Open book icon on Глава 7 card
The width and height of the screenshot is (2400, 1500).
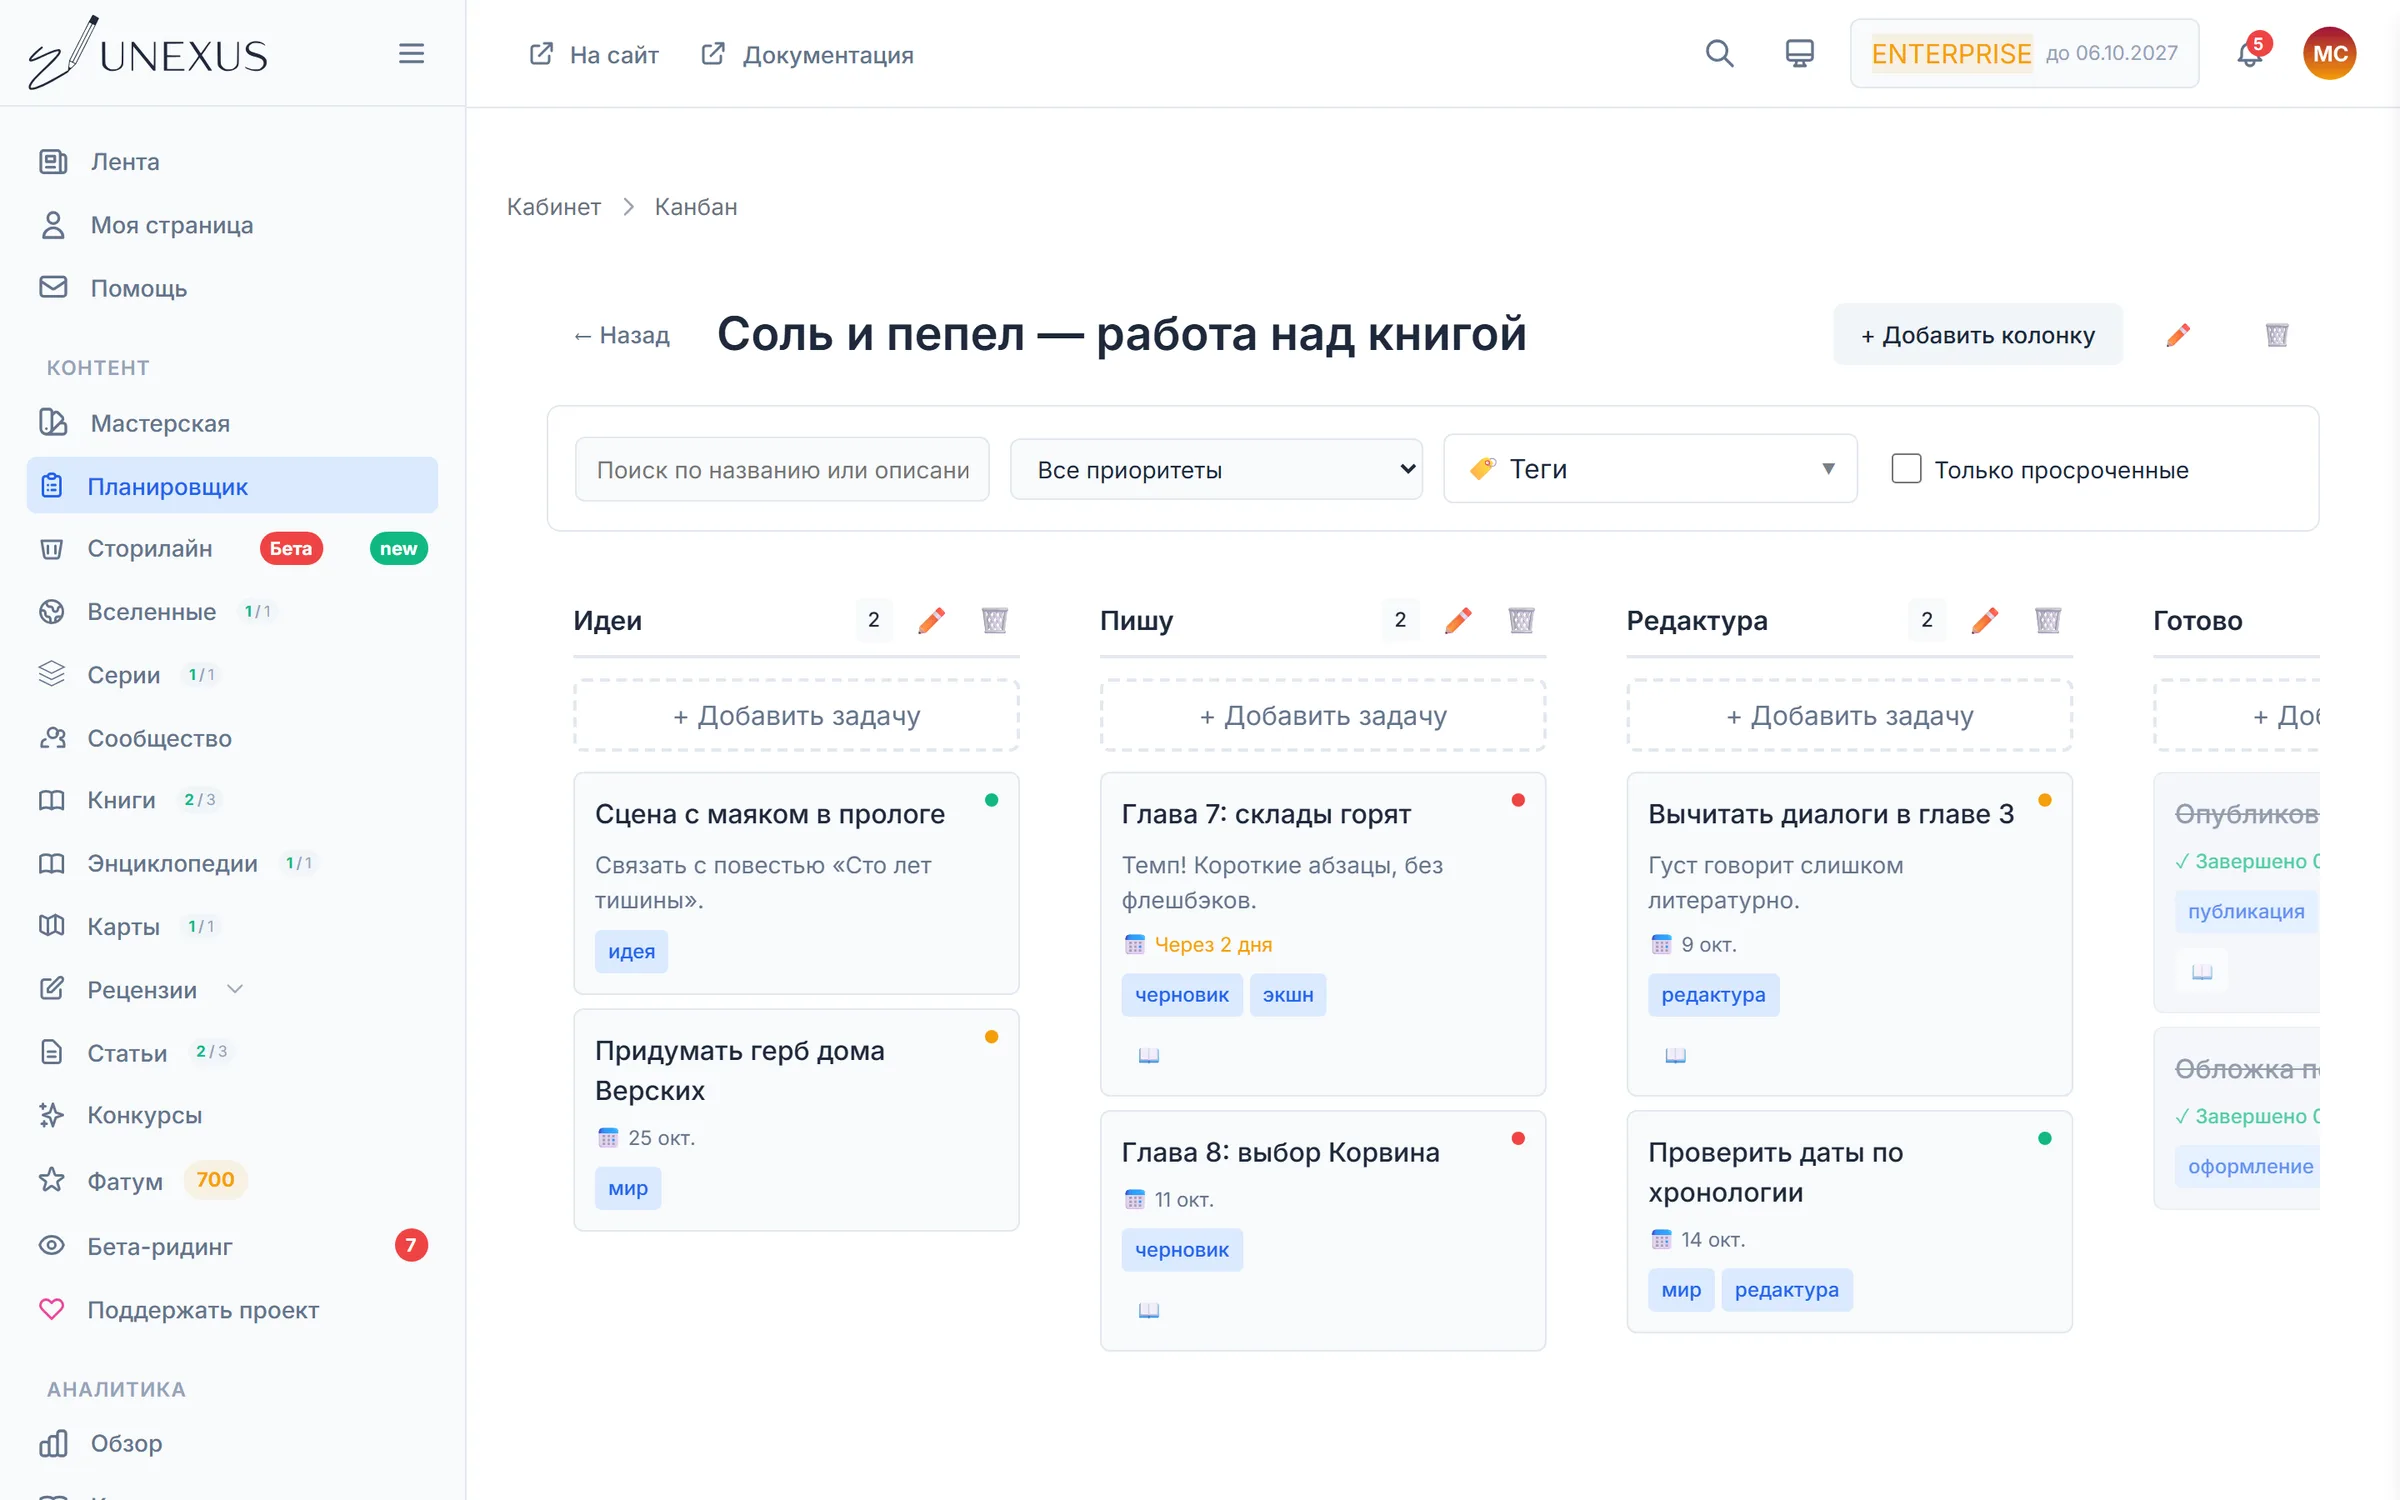pos(1149,1055)
